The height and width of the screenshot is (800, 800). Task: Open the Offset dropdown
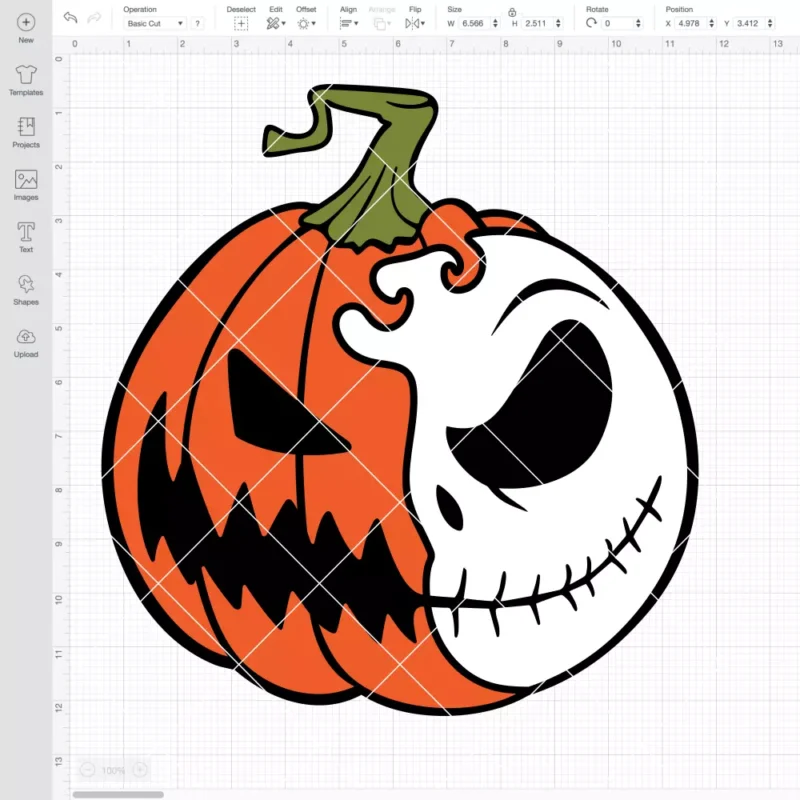point(306,23)
